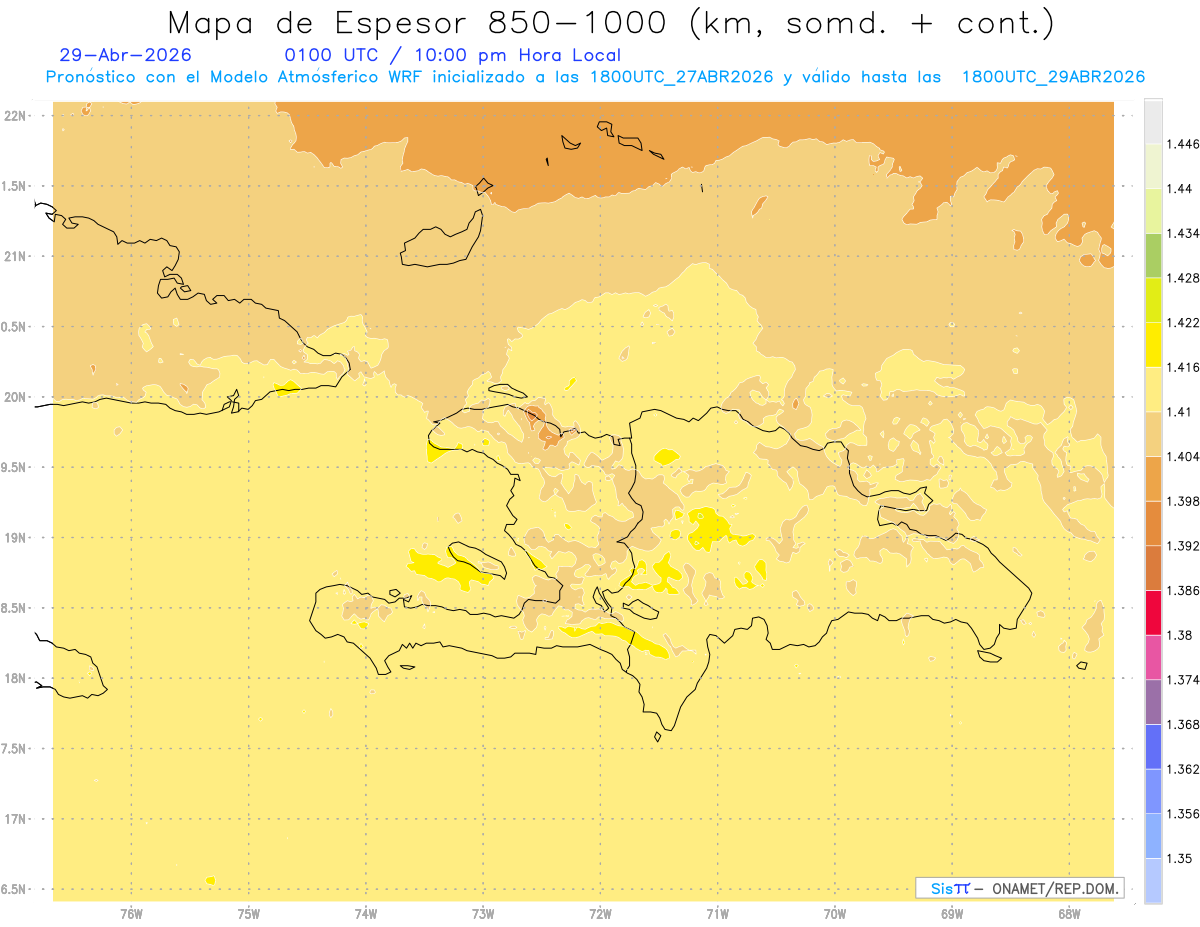The width and height of the screenshot is (1200, 927).
Task: Click the 68W longitude axis label
Action: 1069,913
